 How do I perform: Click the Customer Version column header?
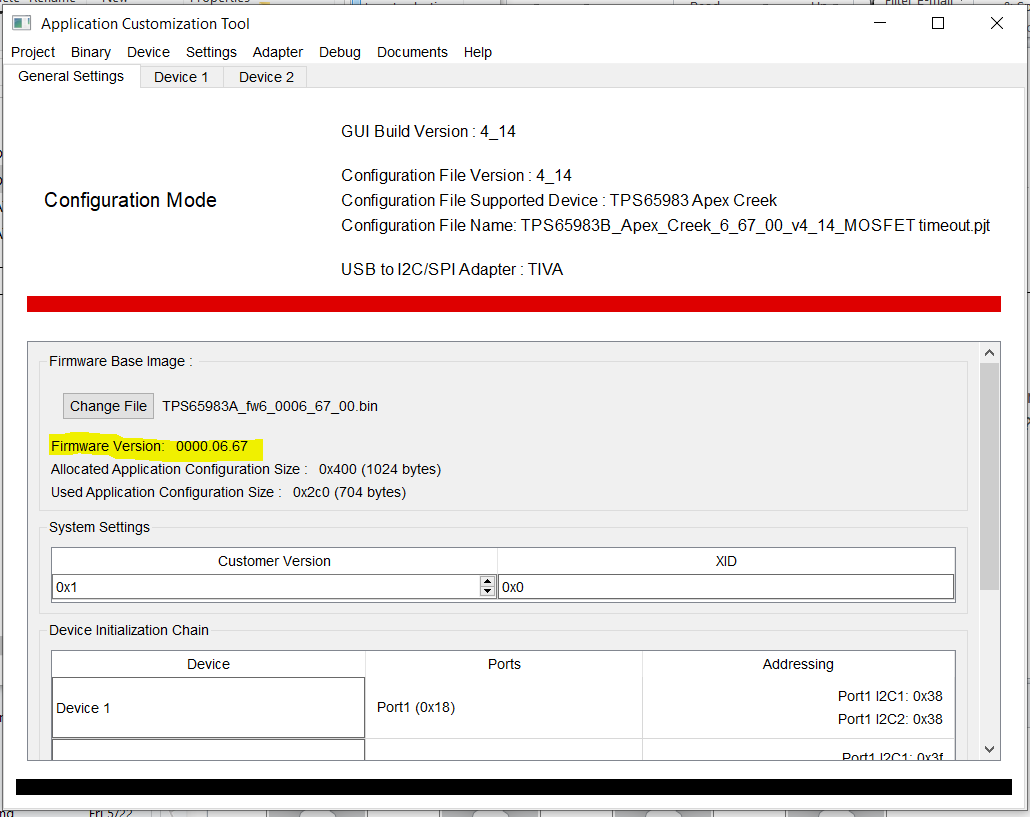274,561
